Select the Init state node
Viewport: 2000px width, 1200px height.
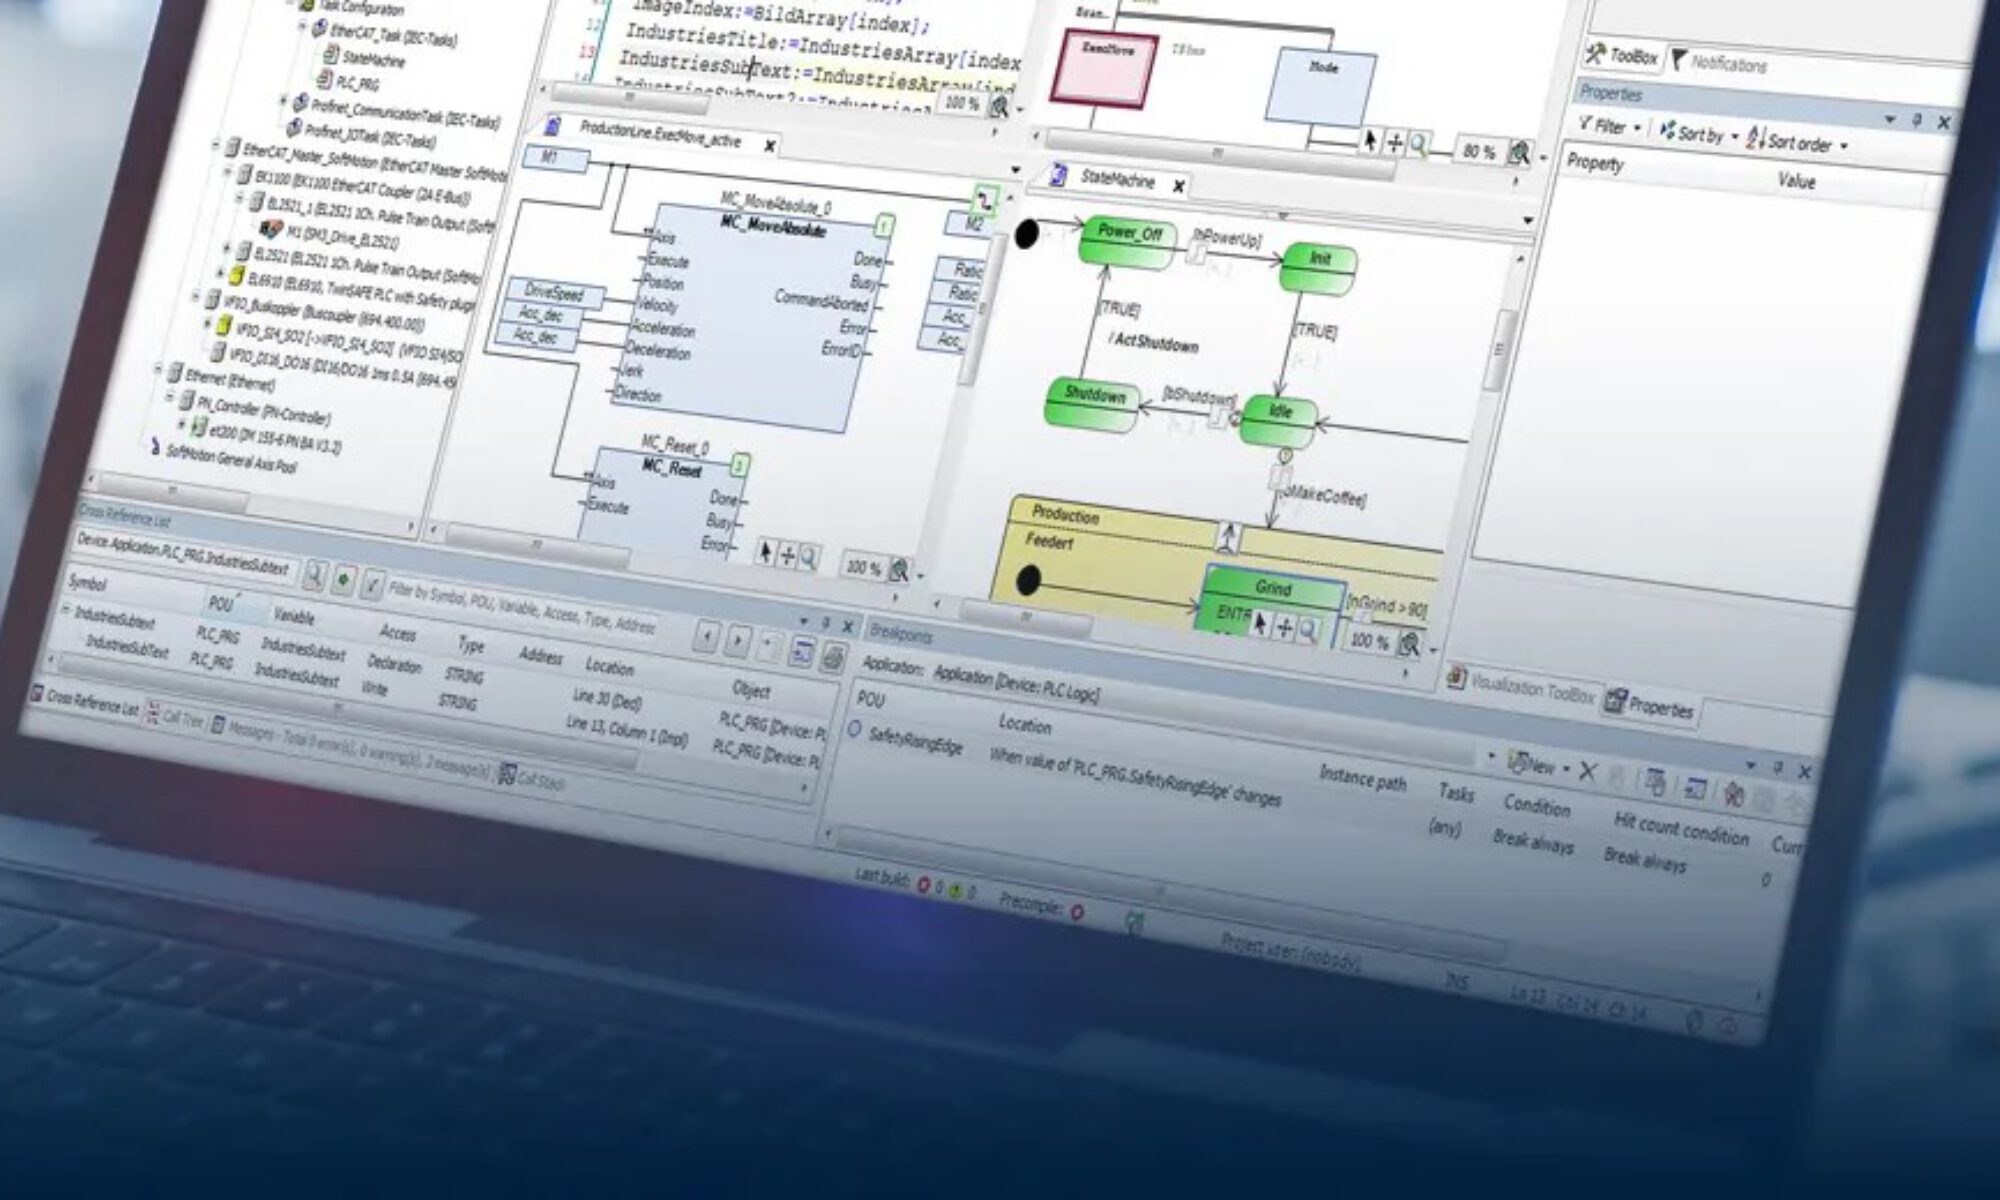pyautogui.click(x=1320, y=268)
